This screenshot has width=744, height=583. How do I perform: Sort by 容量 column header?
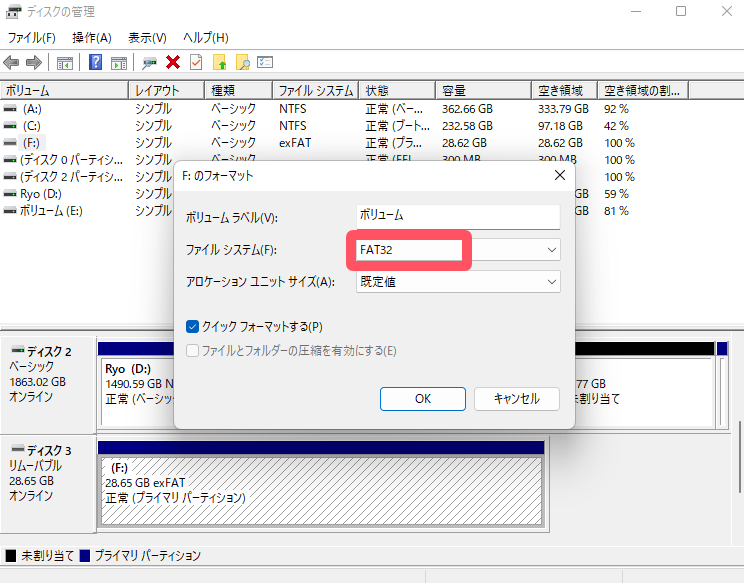(483, 90)
